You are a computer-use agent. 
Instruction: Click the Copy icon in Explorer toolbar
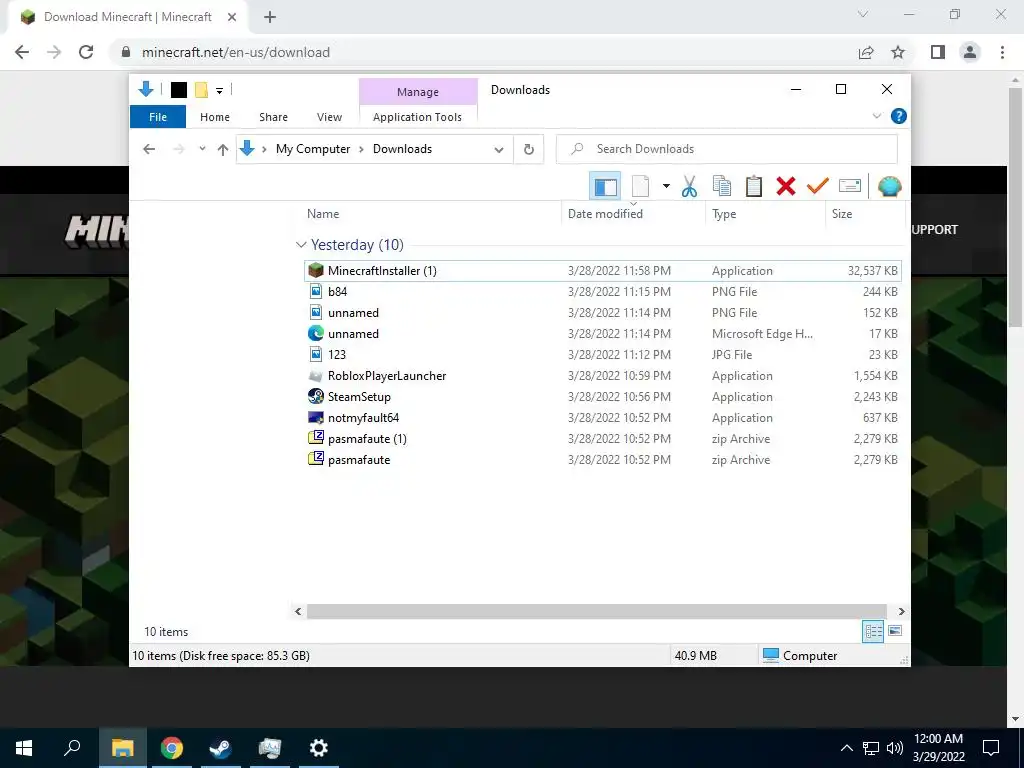722,187
